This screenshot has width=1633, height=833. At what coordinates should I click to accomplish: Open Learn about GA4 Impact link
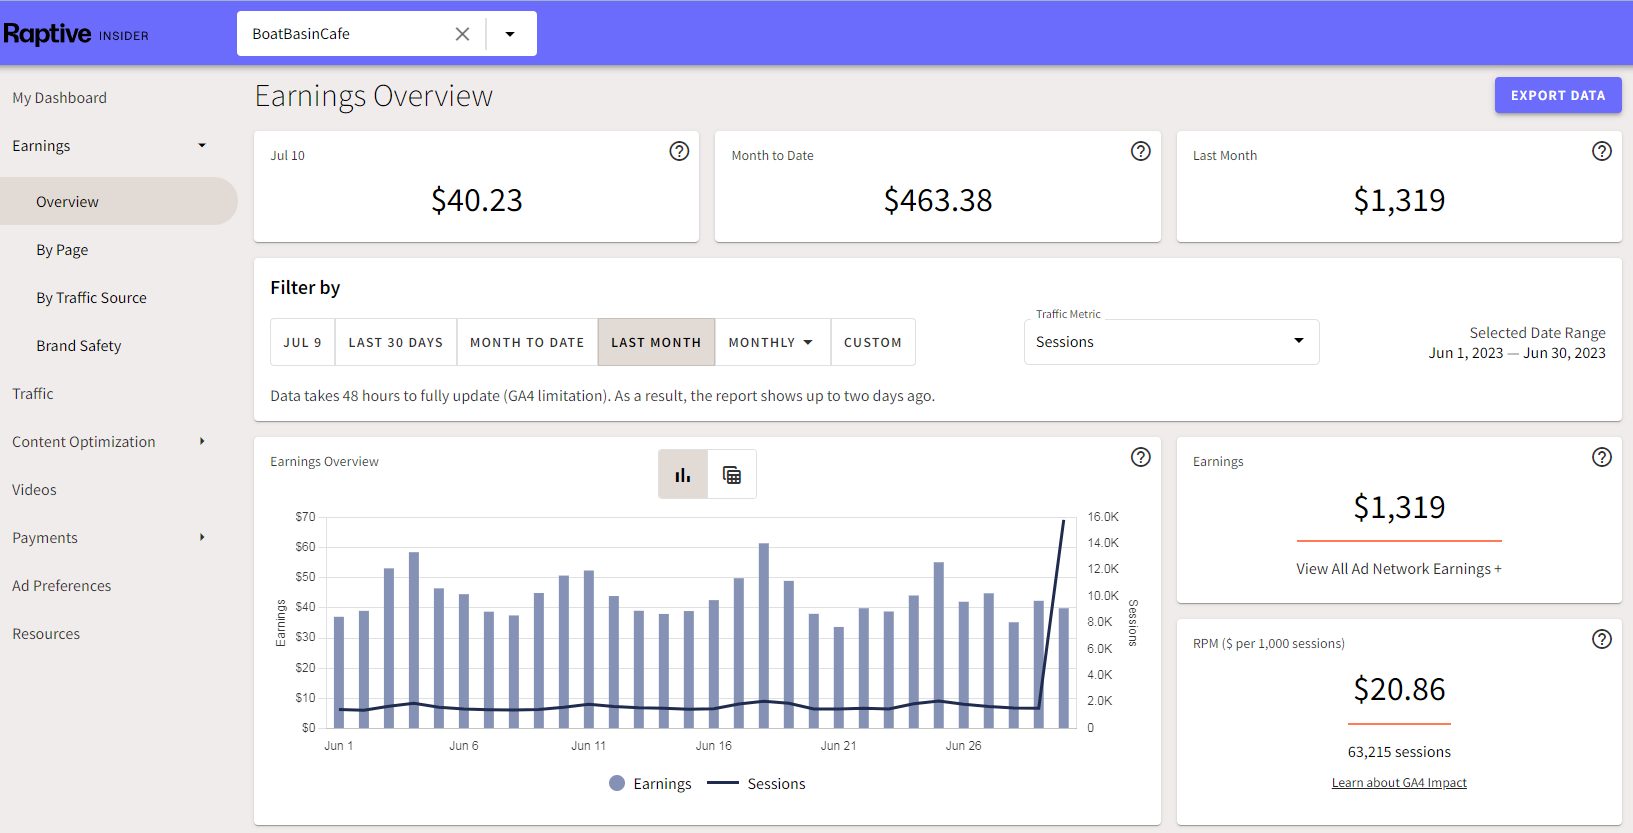1399,783
